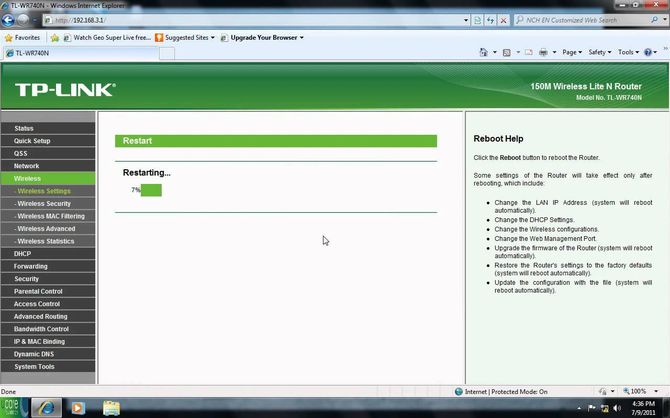
Task: Open the DHCP sidebar item
Action: [x=48, y=253]
